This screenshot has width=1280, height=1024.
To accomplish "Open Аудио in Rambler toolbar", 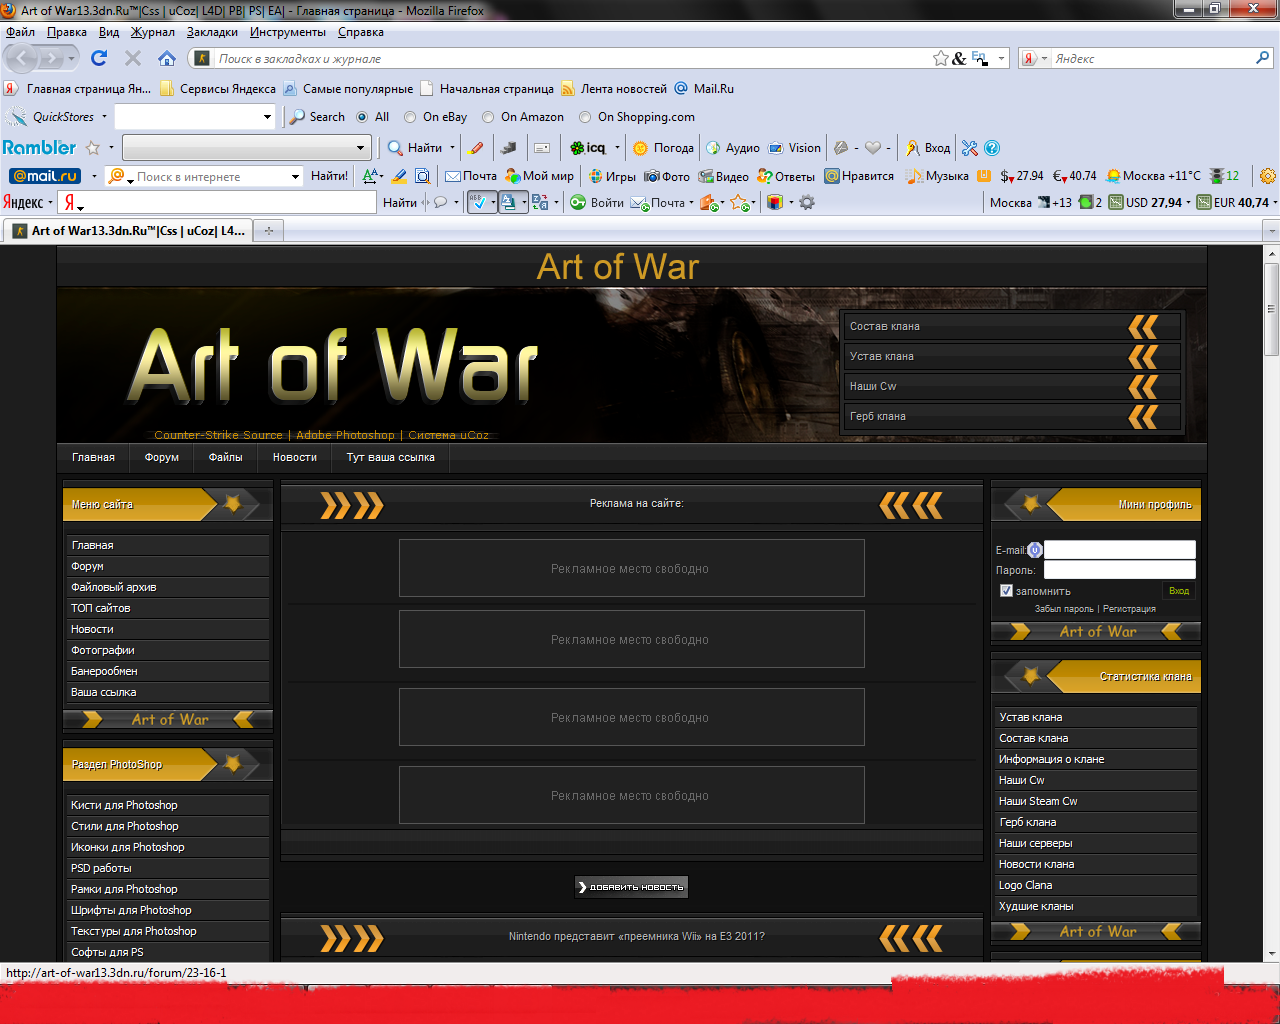I will 733,148.
